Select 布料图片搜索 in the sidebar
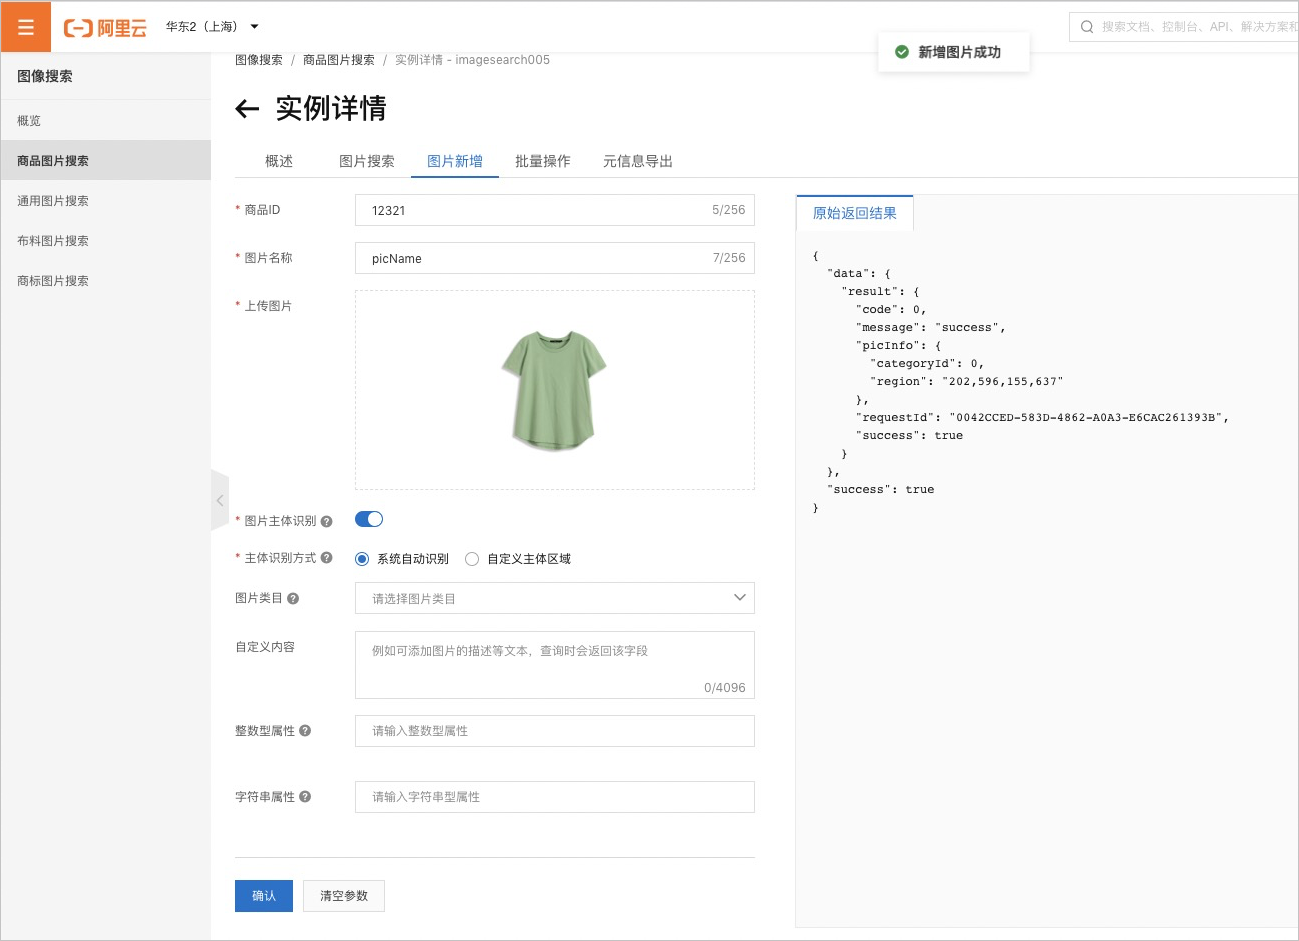Viewport: 1299px width, 941px height. click(106, 240)
